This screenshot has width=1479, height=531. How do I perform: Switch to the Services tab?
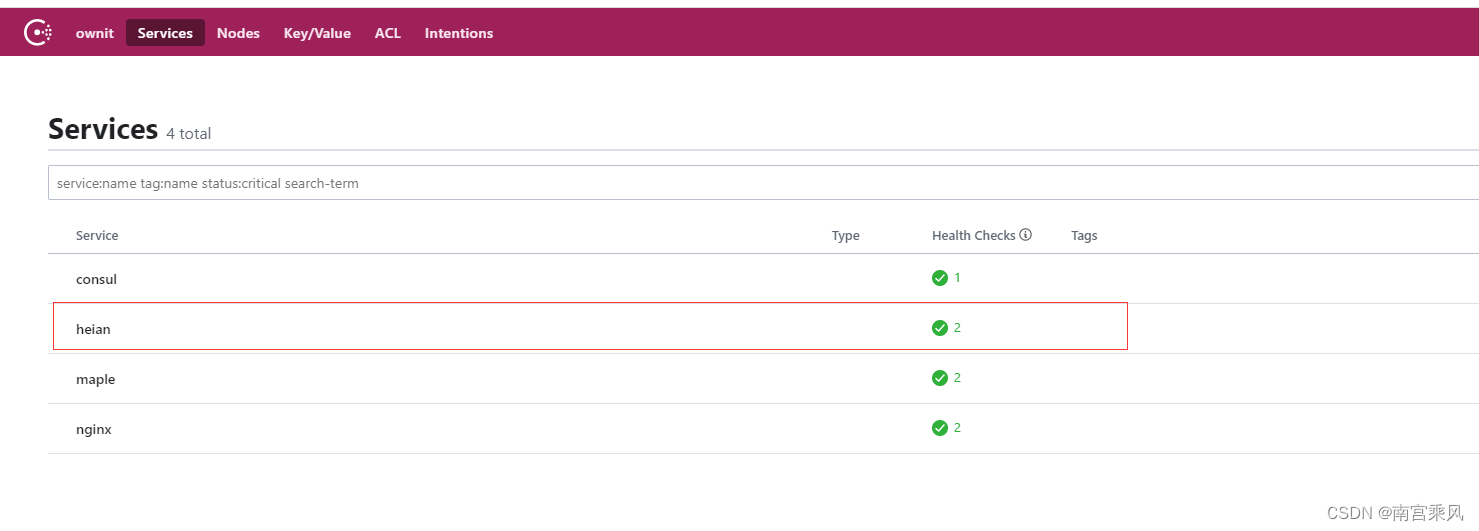(165, 33)
